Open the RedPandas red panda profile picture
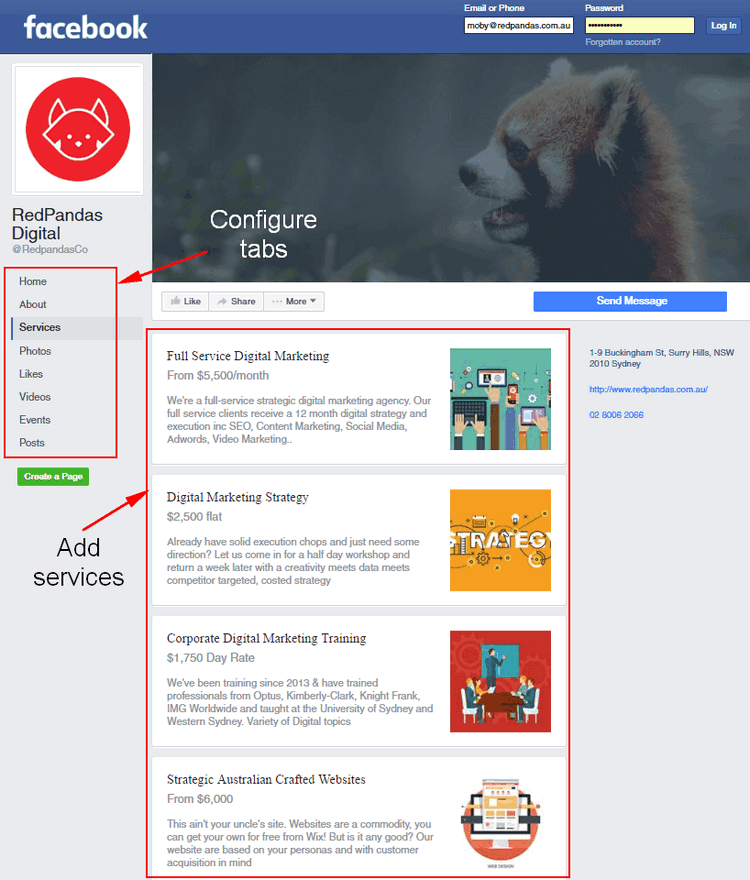Screen dimensions: 750x880 point(78,129)
